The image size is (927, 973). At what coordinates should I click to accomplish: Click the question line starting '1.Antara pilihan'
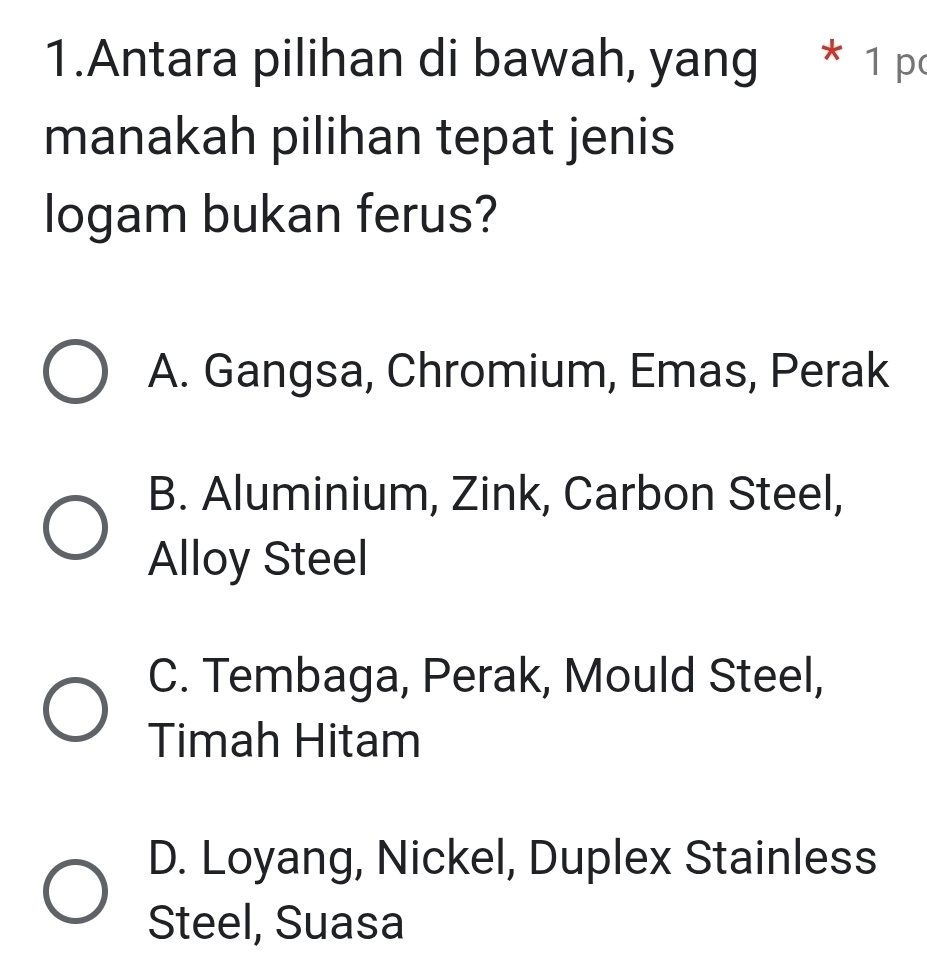pyautogui.click(x=400, y=60)
